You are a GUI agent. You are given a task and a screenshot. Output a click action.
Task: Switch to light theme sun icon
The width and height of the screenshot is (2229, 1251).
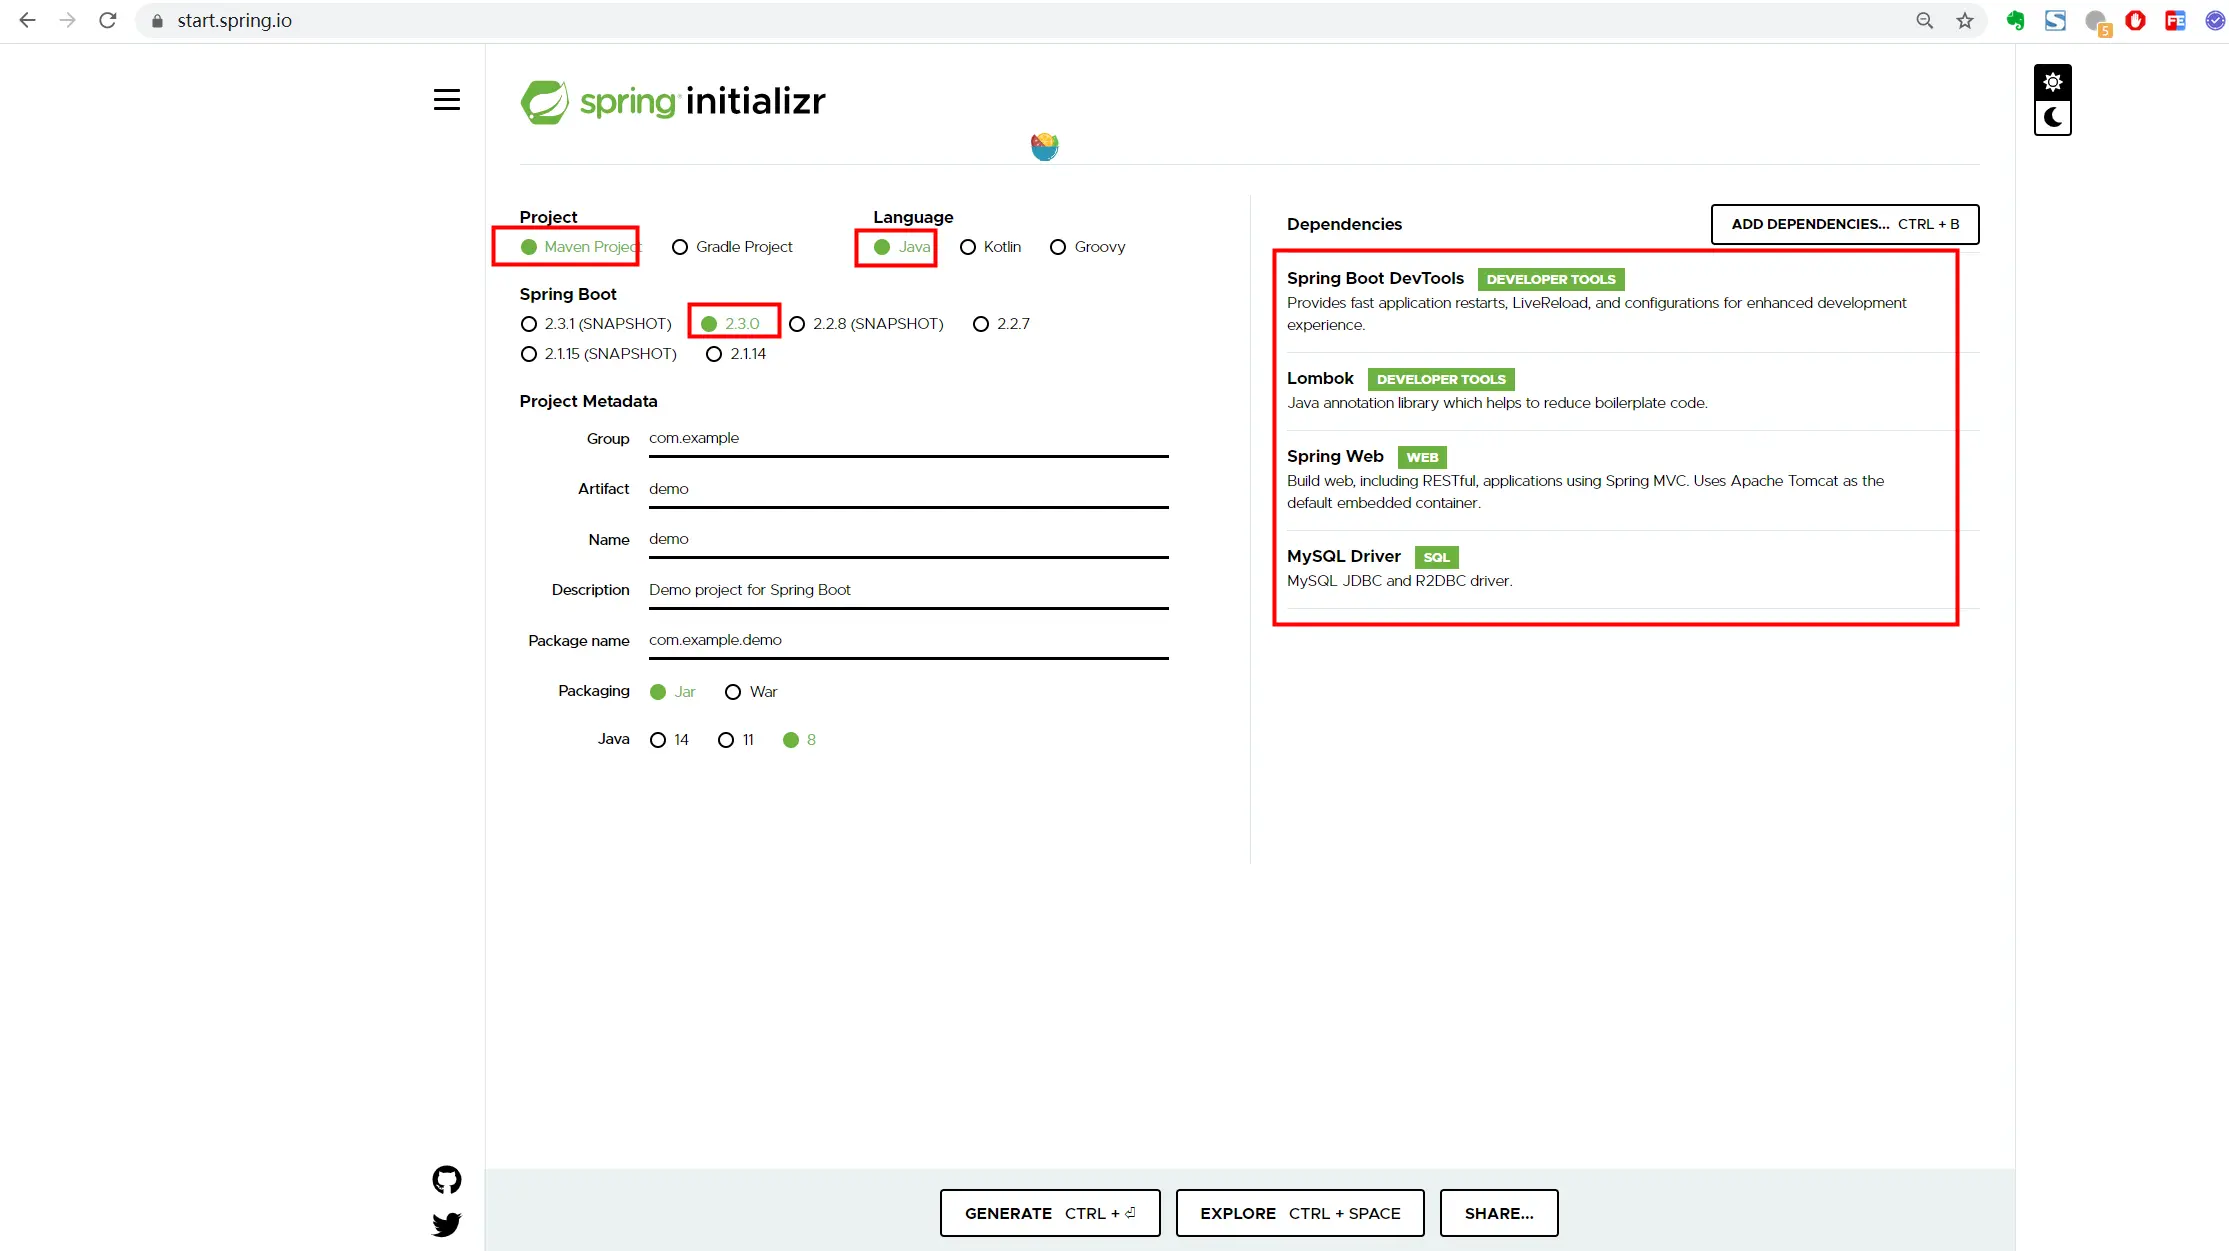[2052, 82]
